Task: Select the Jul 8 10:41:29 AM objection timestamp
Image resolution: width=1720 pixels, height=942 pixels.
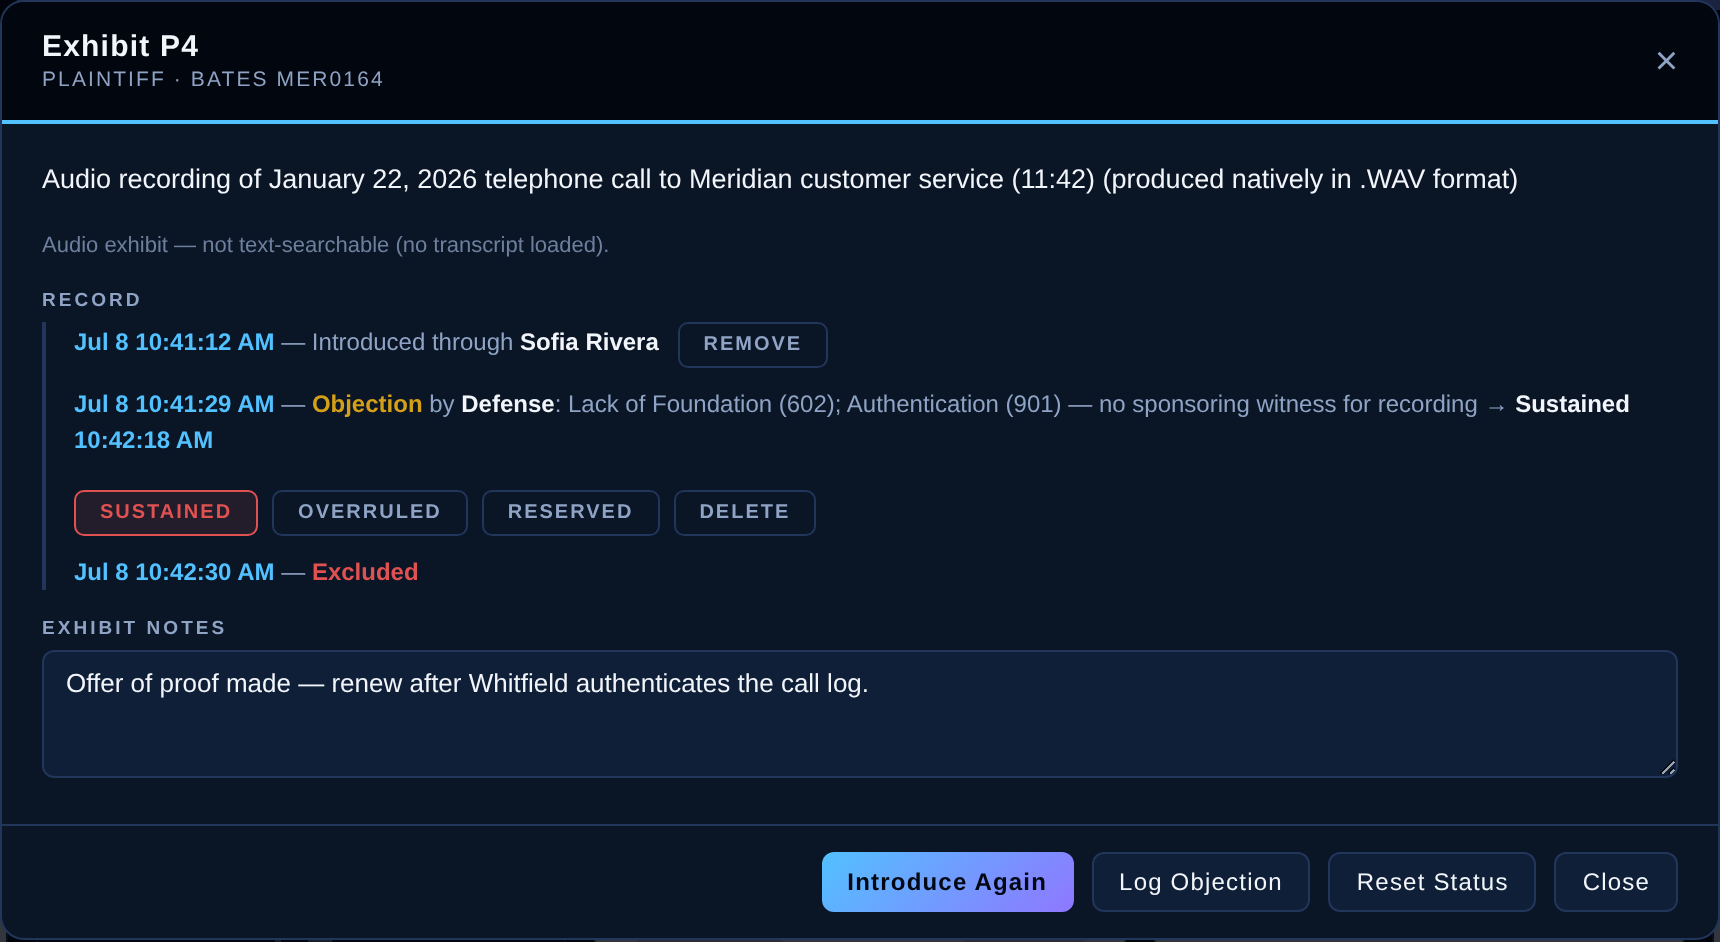Action: pos(174,404)
